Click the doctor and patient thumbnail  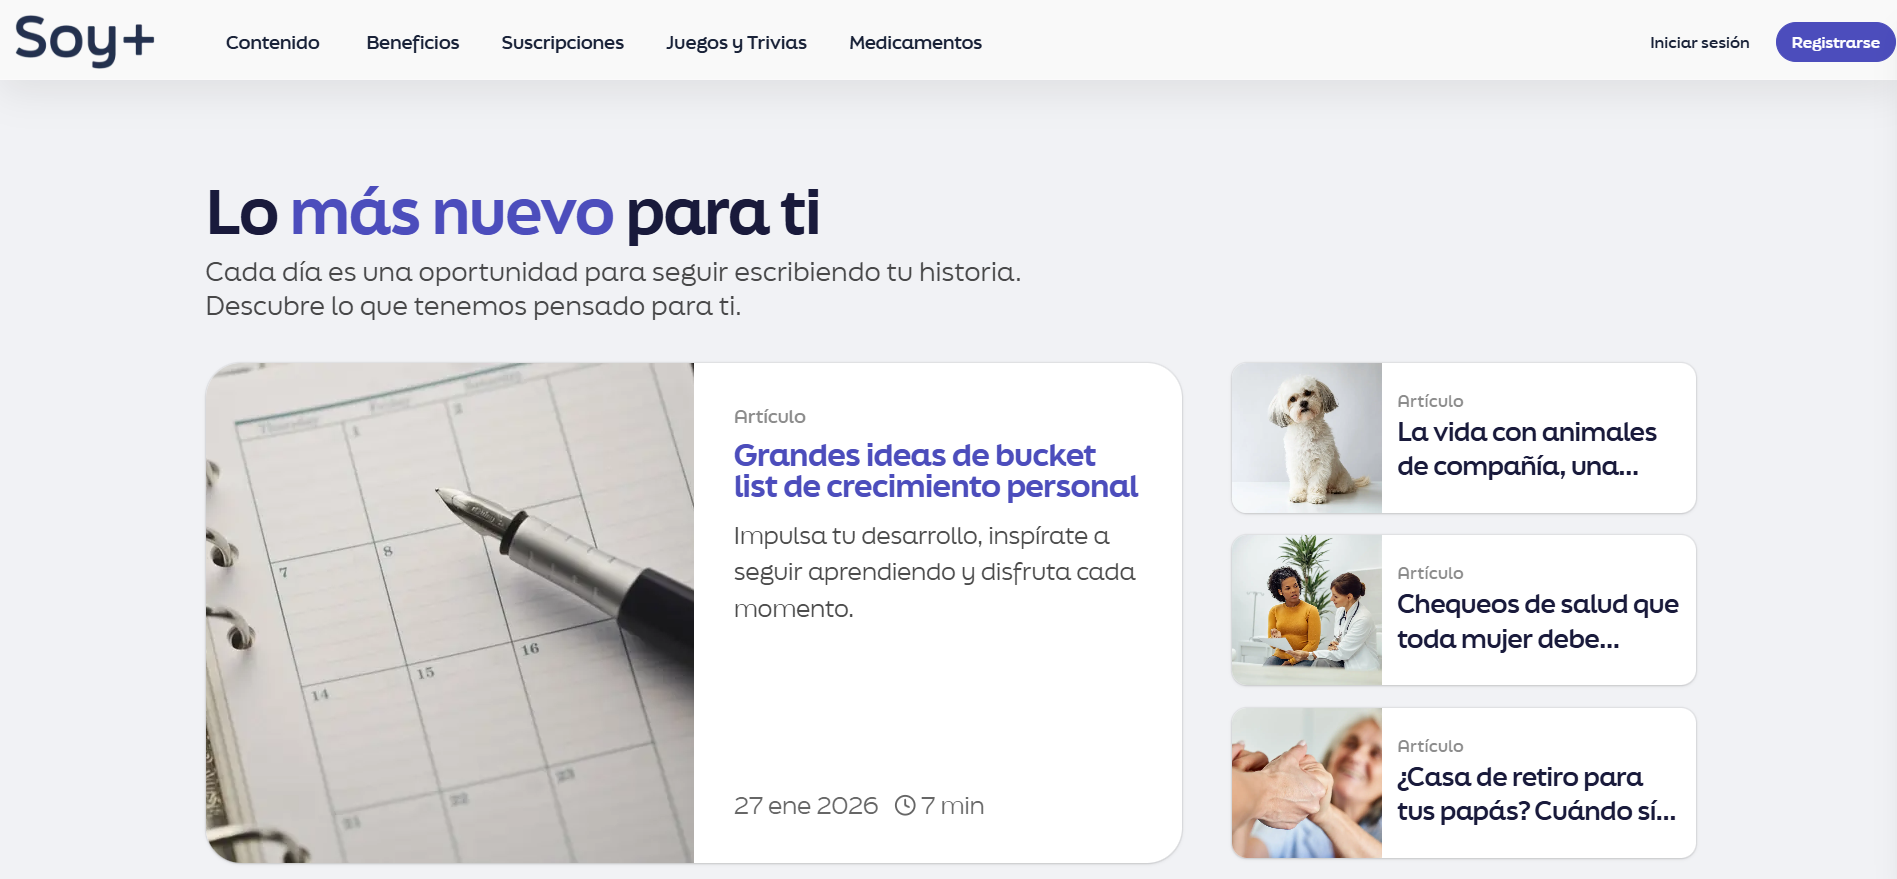[1307, 610]
